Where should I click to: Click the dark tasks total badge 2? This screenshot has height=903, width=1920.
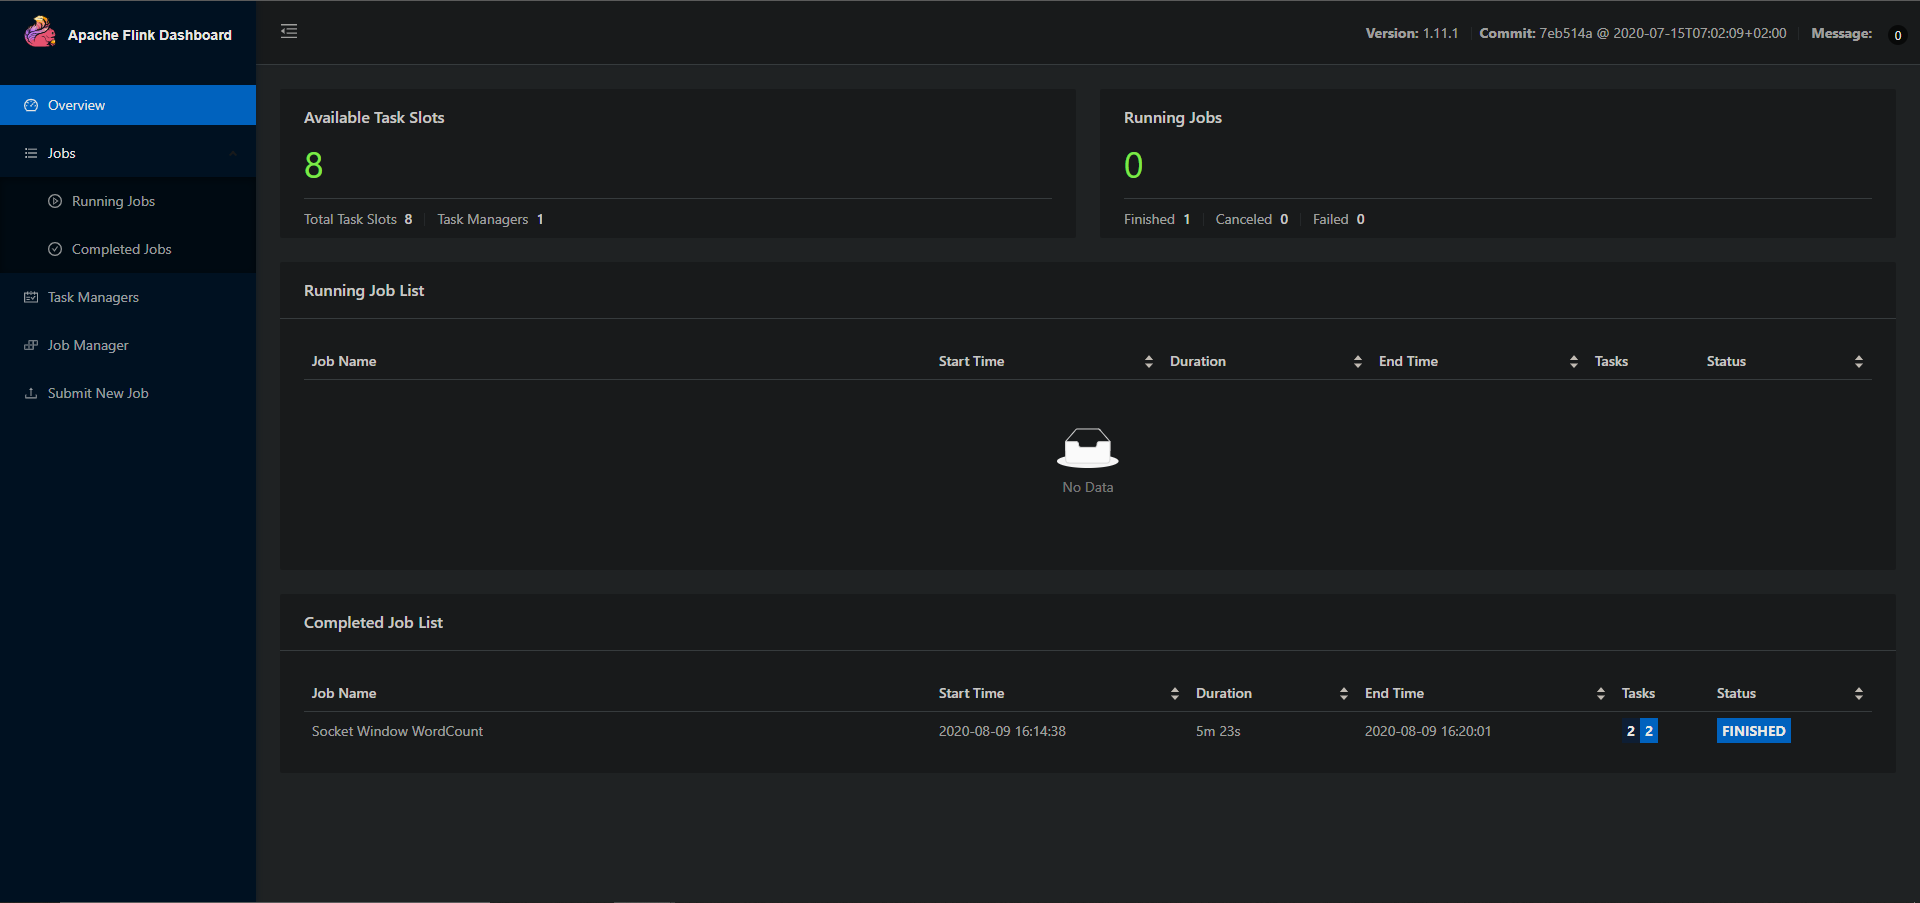tap(1631, 731)
